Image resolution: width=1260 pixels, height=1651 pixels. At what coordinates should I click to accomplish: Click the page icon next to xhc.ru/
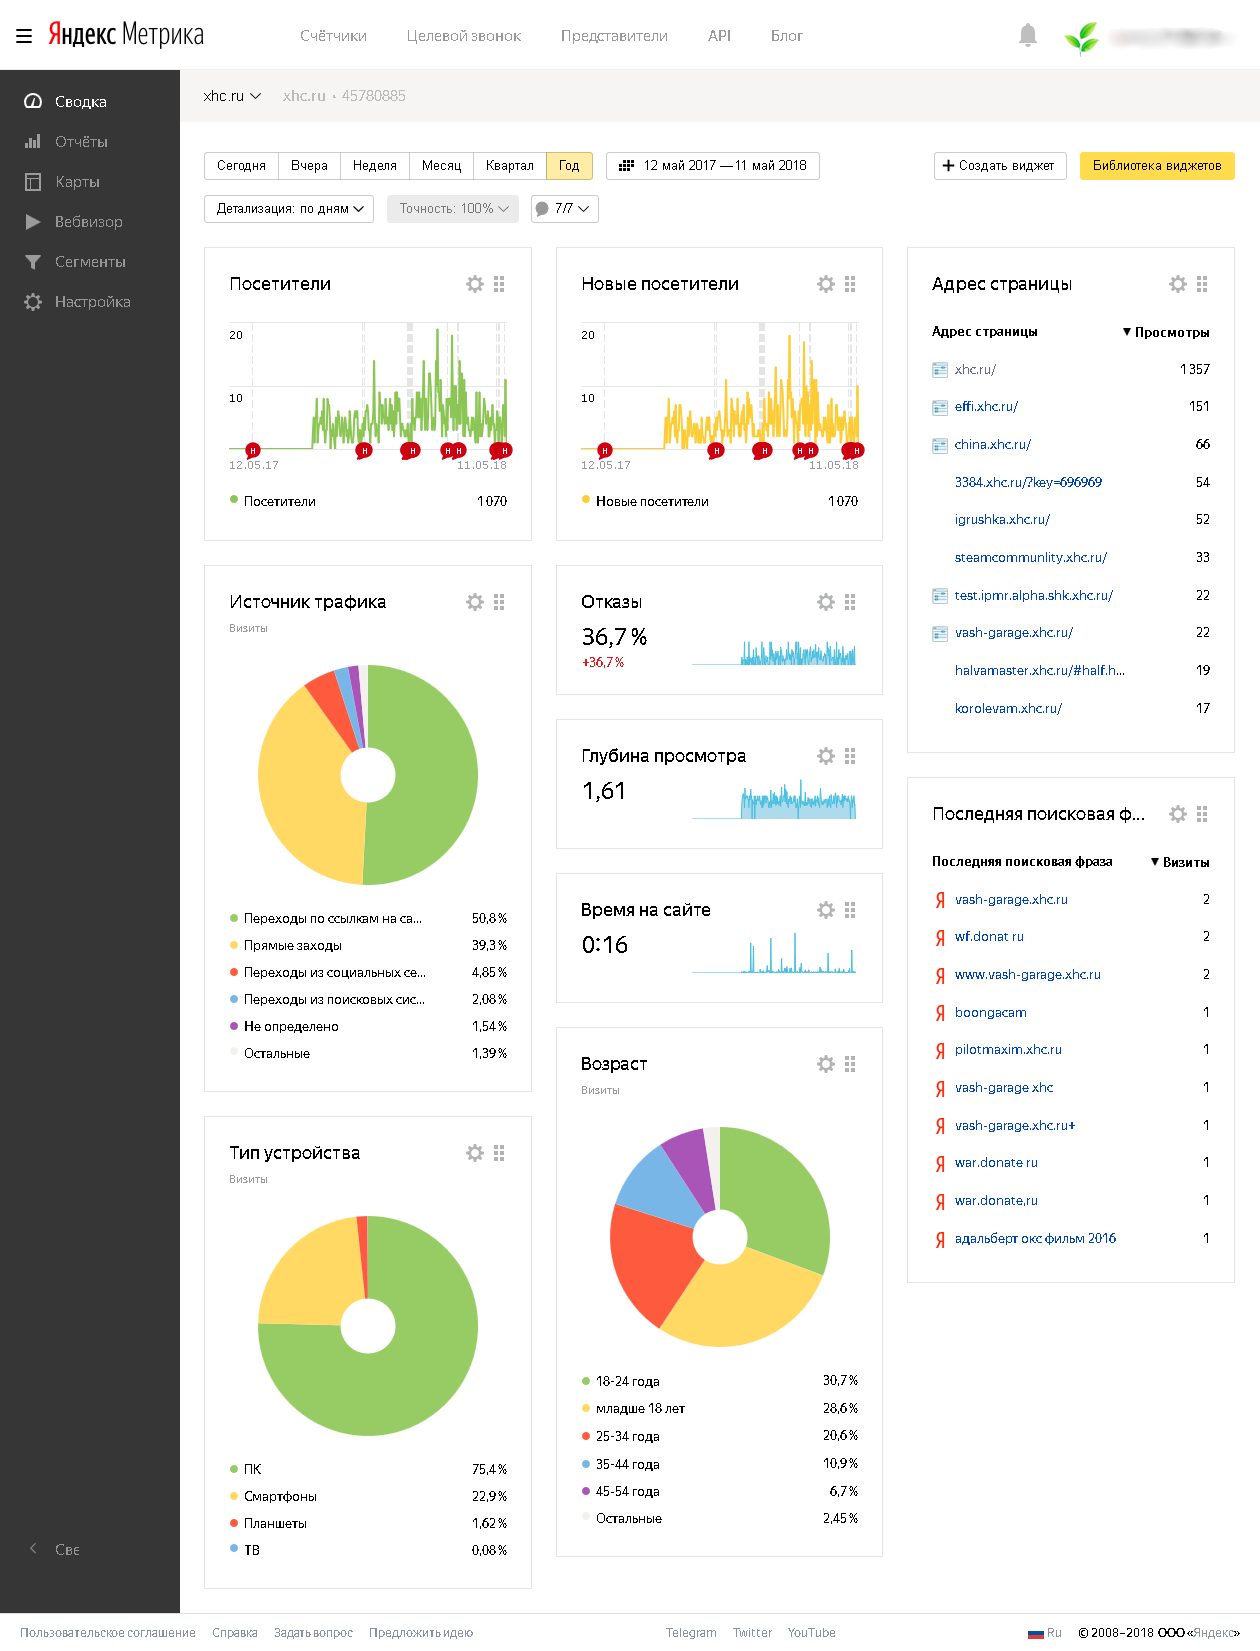940,370
